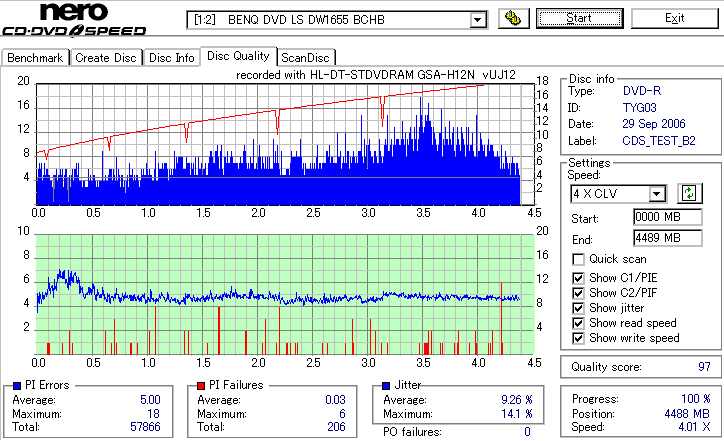Click the blue PI Errors legend square

point(17,385)
